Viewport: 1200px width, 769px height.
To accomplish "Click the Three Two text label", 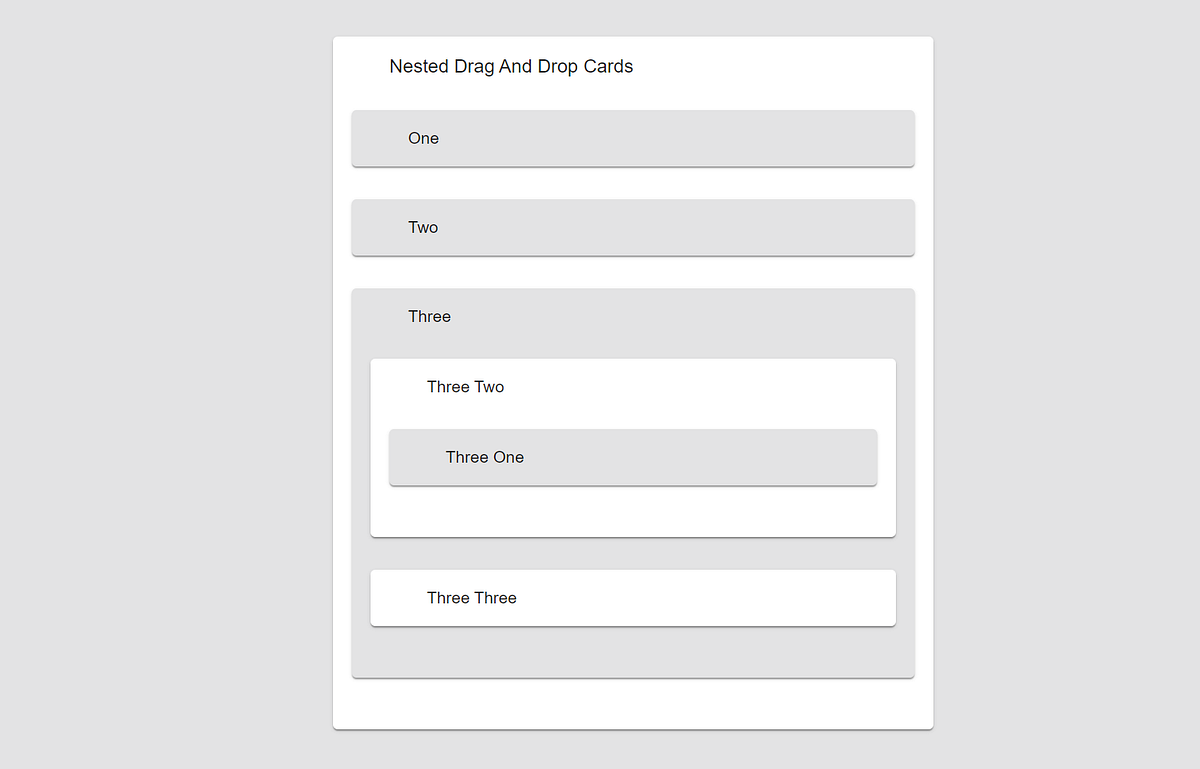I will pyautogui.click(x=465, y=387).
